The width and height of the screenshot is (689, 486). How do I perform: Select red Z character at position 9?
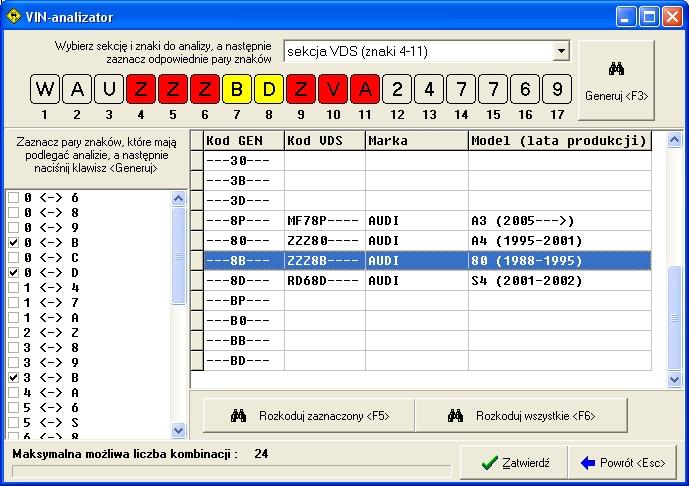(301, 89)
